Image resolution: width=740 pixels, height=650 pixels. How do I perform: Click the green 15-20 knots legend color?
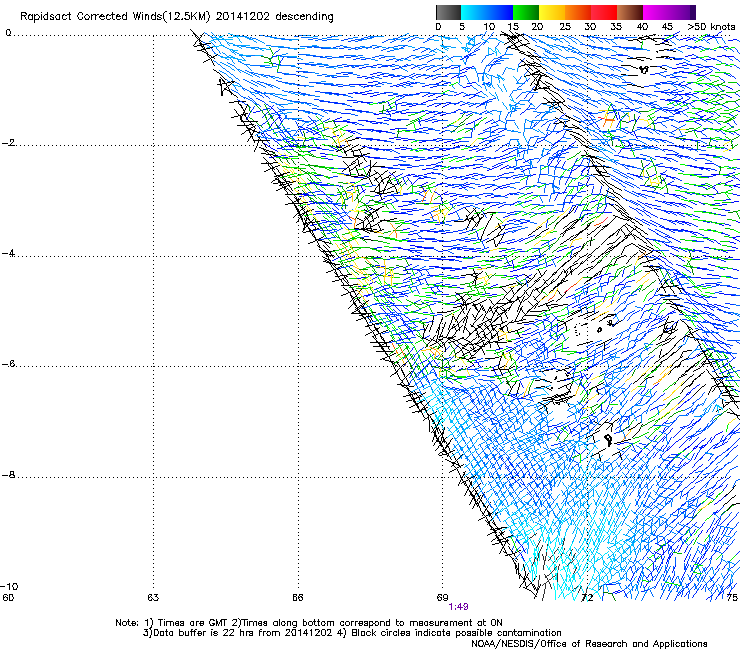pos(526,12)
